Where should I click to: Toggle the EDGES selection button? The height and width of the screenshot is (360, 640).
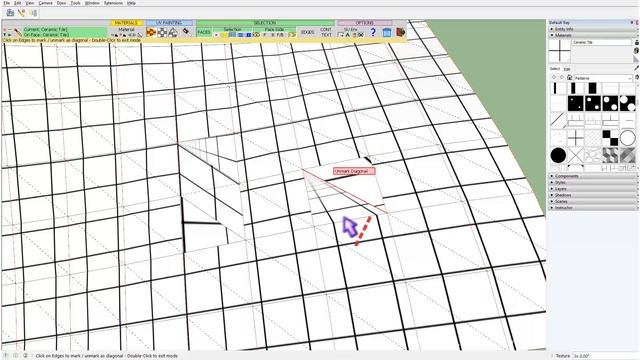click(x=307, y=32)
